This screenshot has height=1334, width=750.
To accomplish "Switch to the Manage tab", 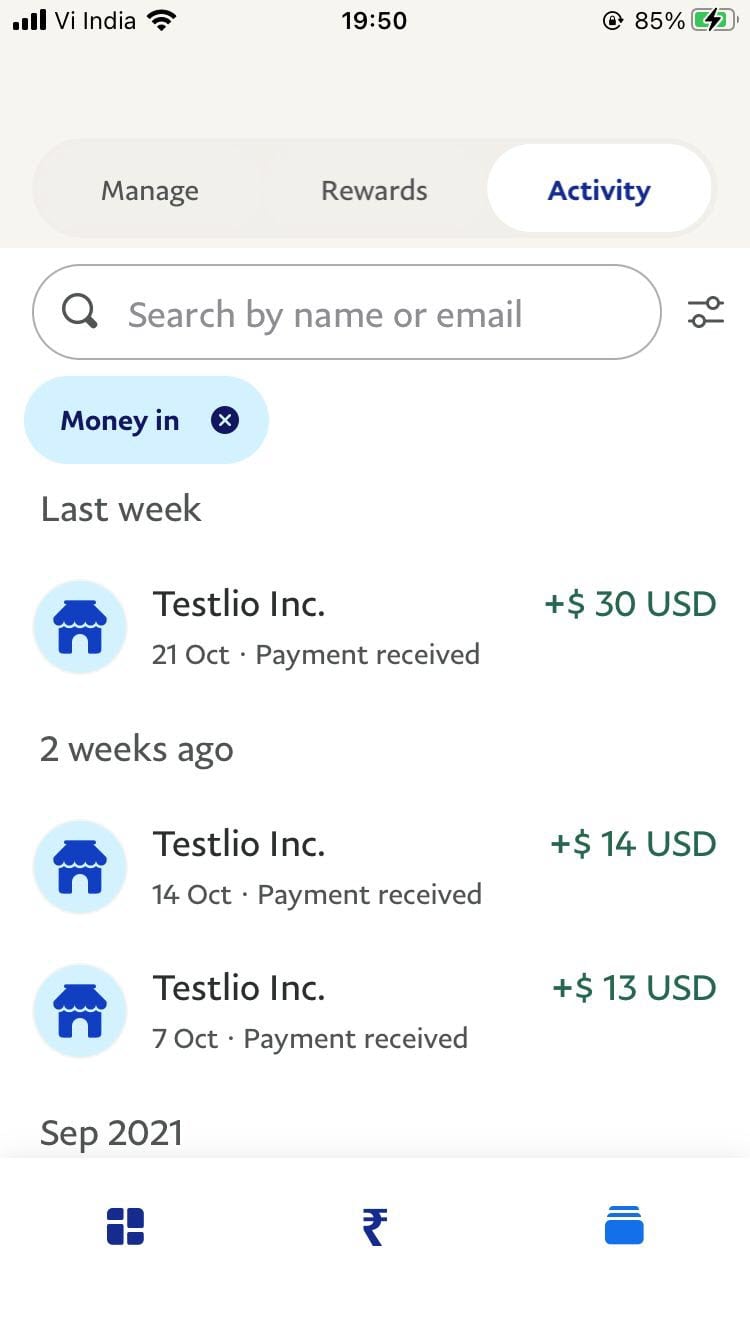I will [150, 190].
